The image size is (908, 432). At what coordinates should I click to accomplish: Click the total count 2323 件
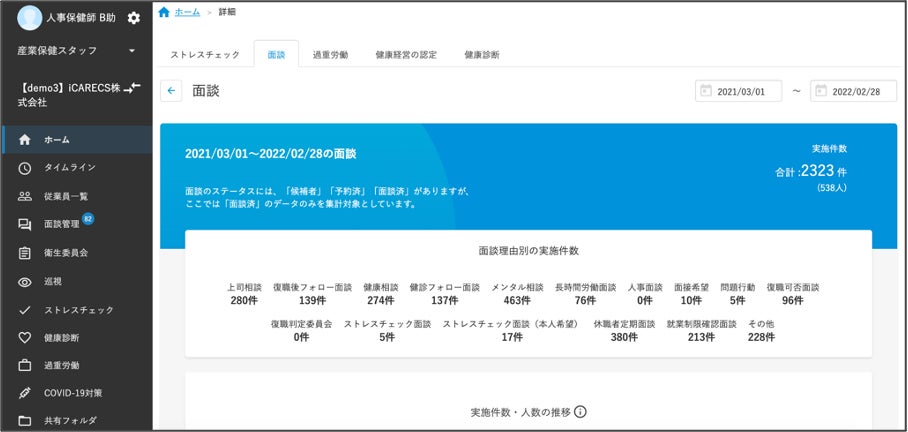pyautogui.click(x=811, y=171)
